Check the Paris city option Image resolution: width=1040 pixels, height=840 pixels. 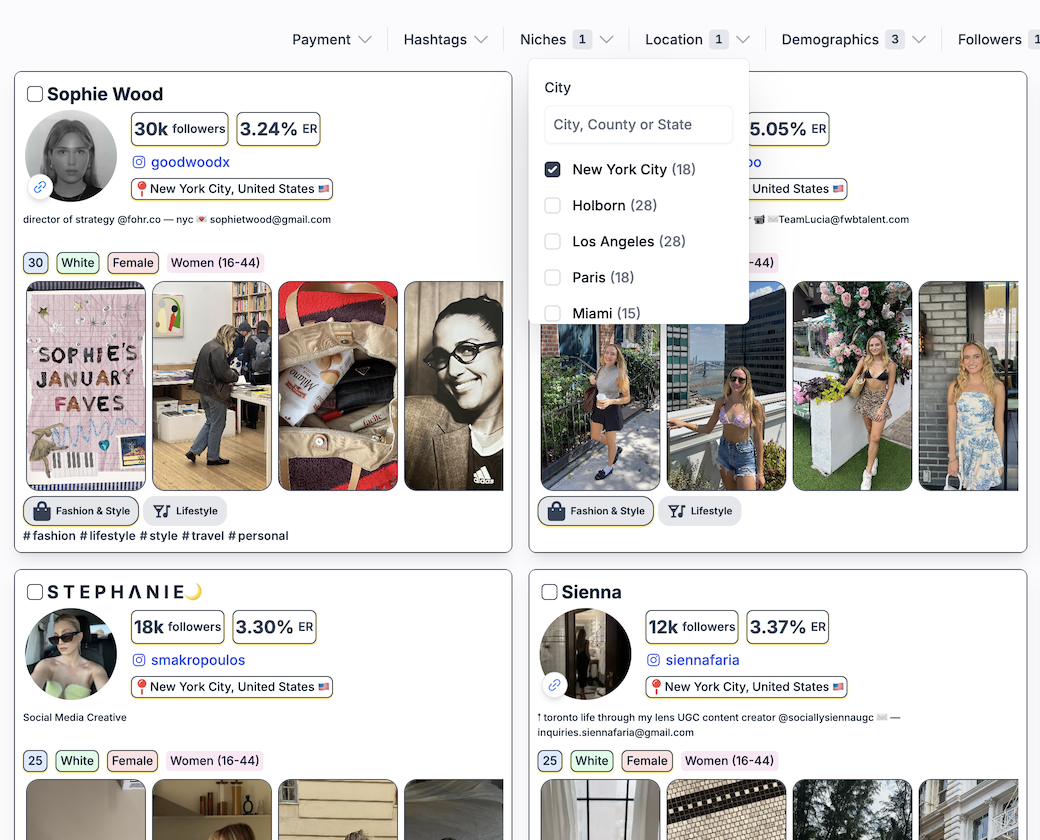click(x=552, y=277)
